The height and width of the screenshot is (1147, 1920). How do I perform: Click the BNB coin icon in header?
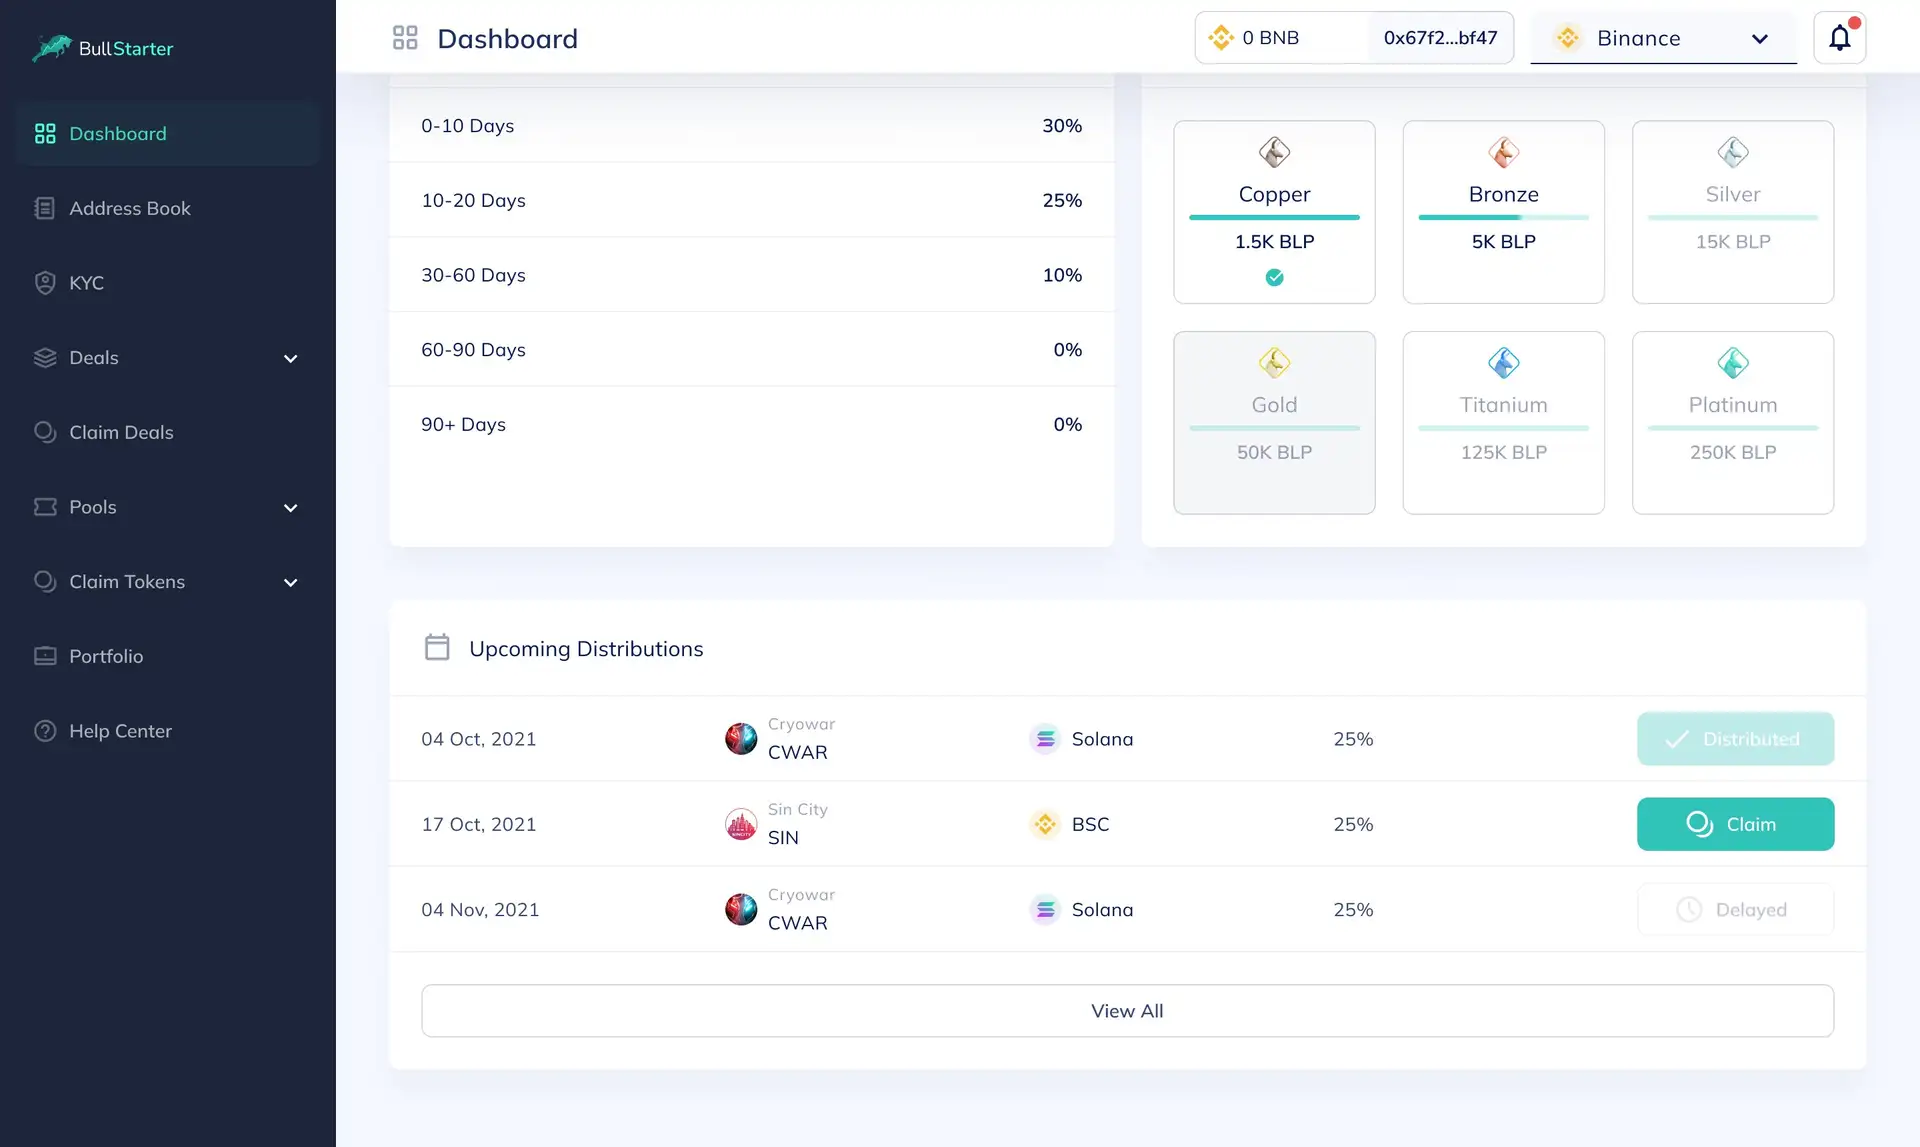pyautogui.click(x=1221, y=38)
